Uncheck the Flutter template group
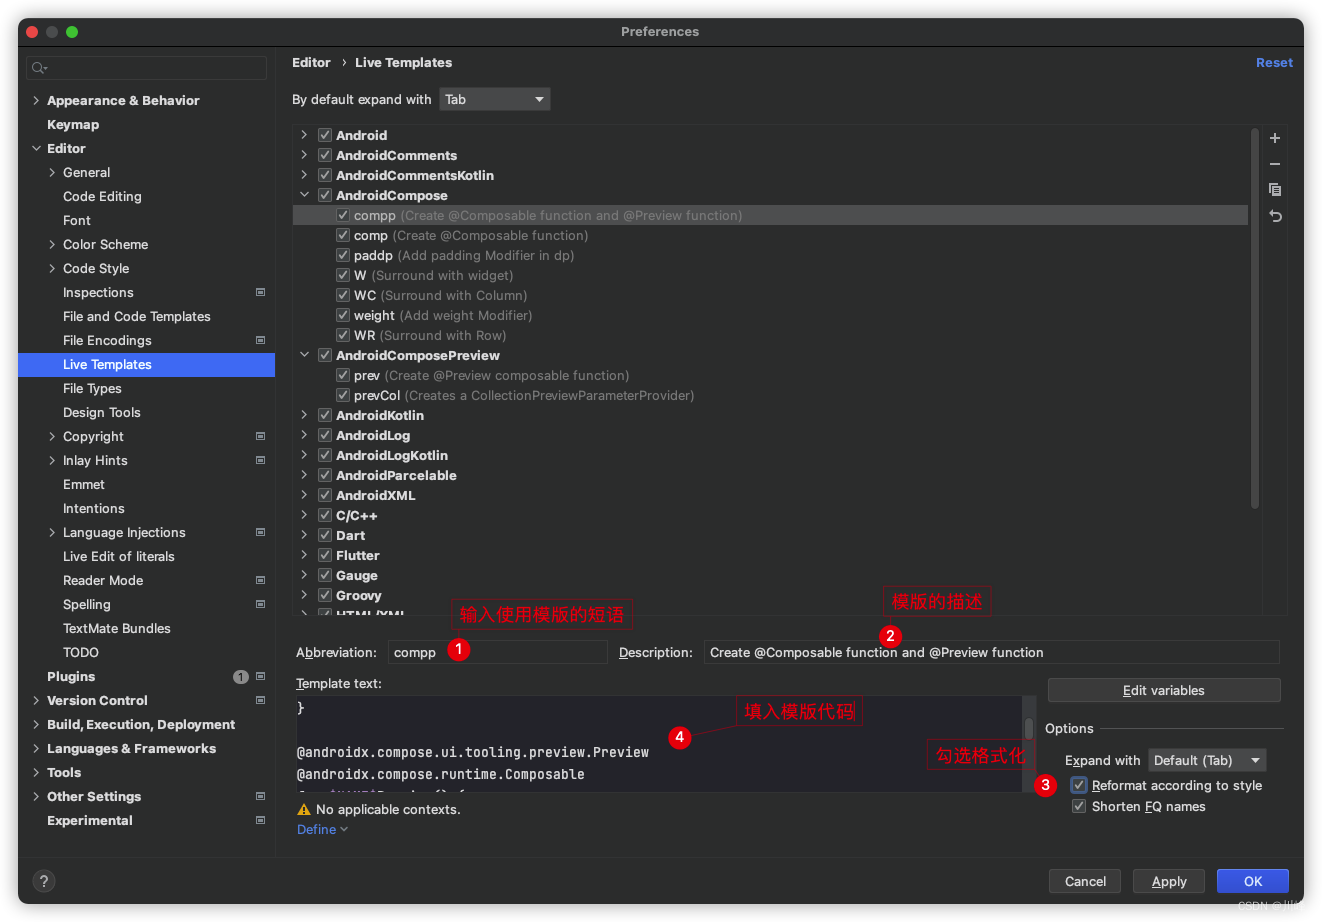The image size is (1322, 922). pos(325,555)
